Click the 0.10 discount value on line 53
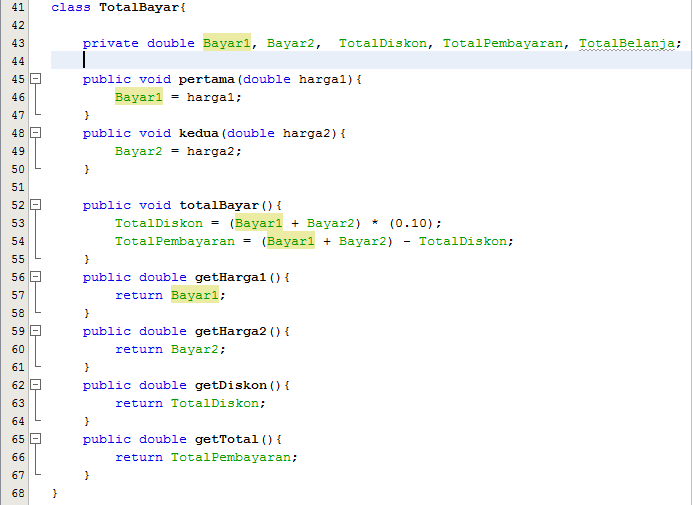 [x=411, y=223]
